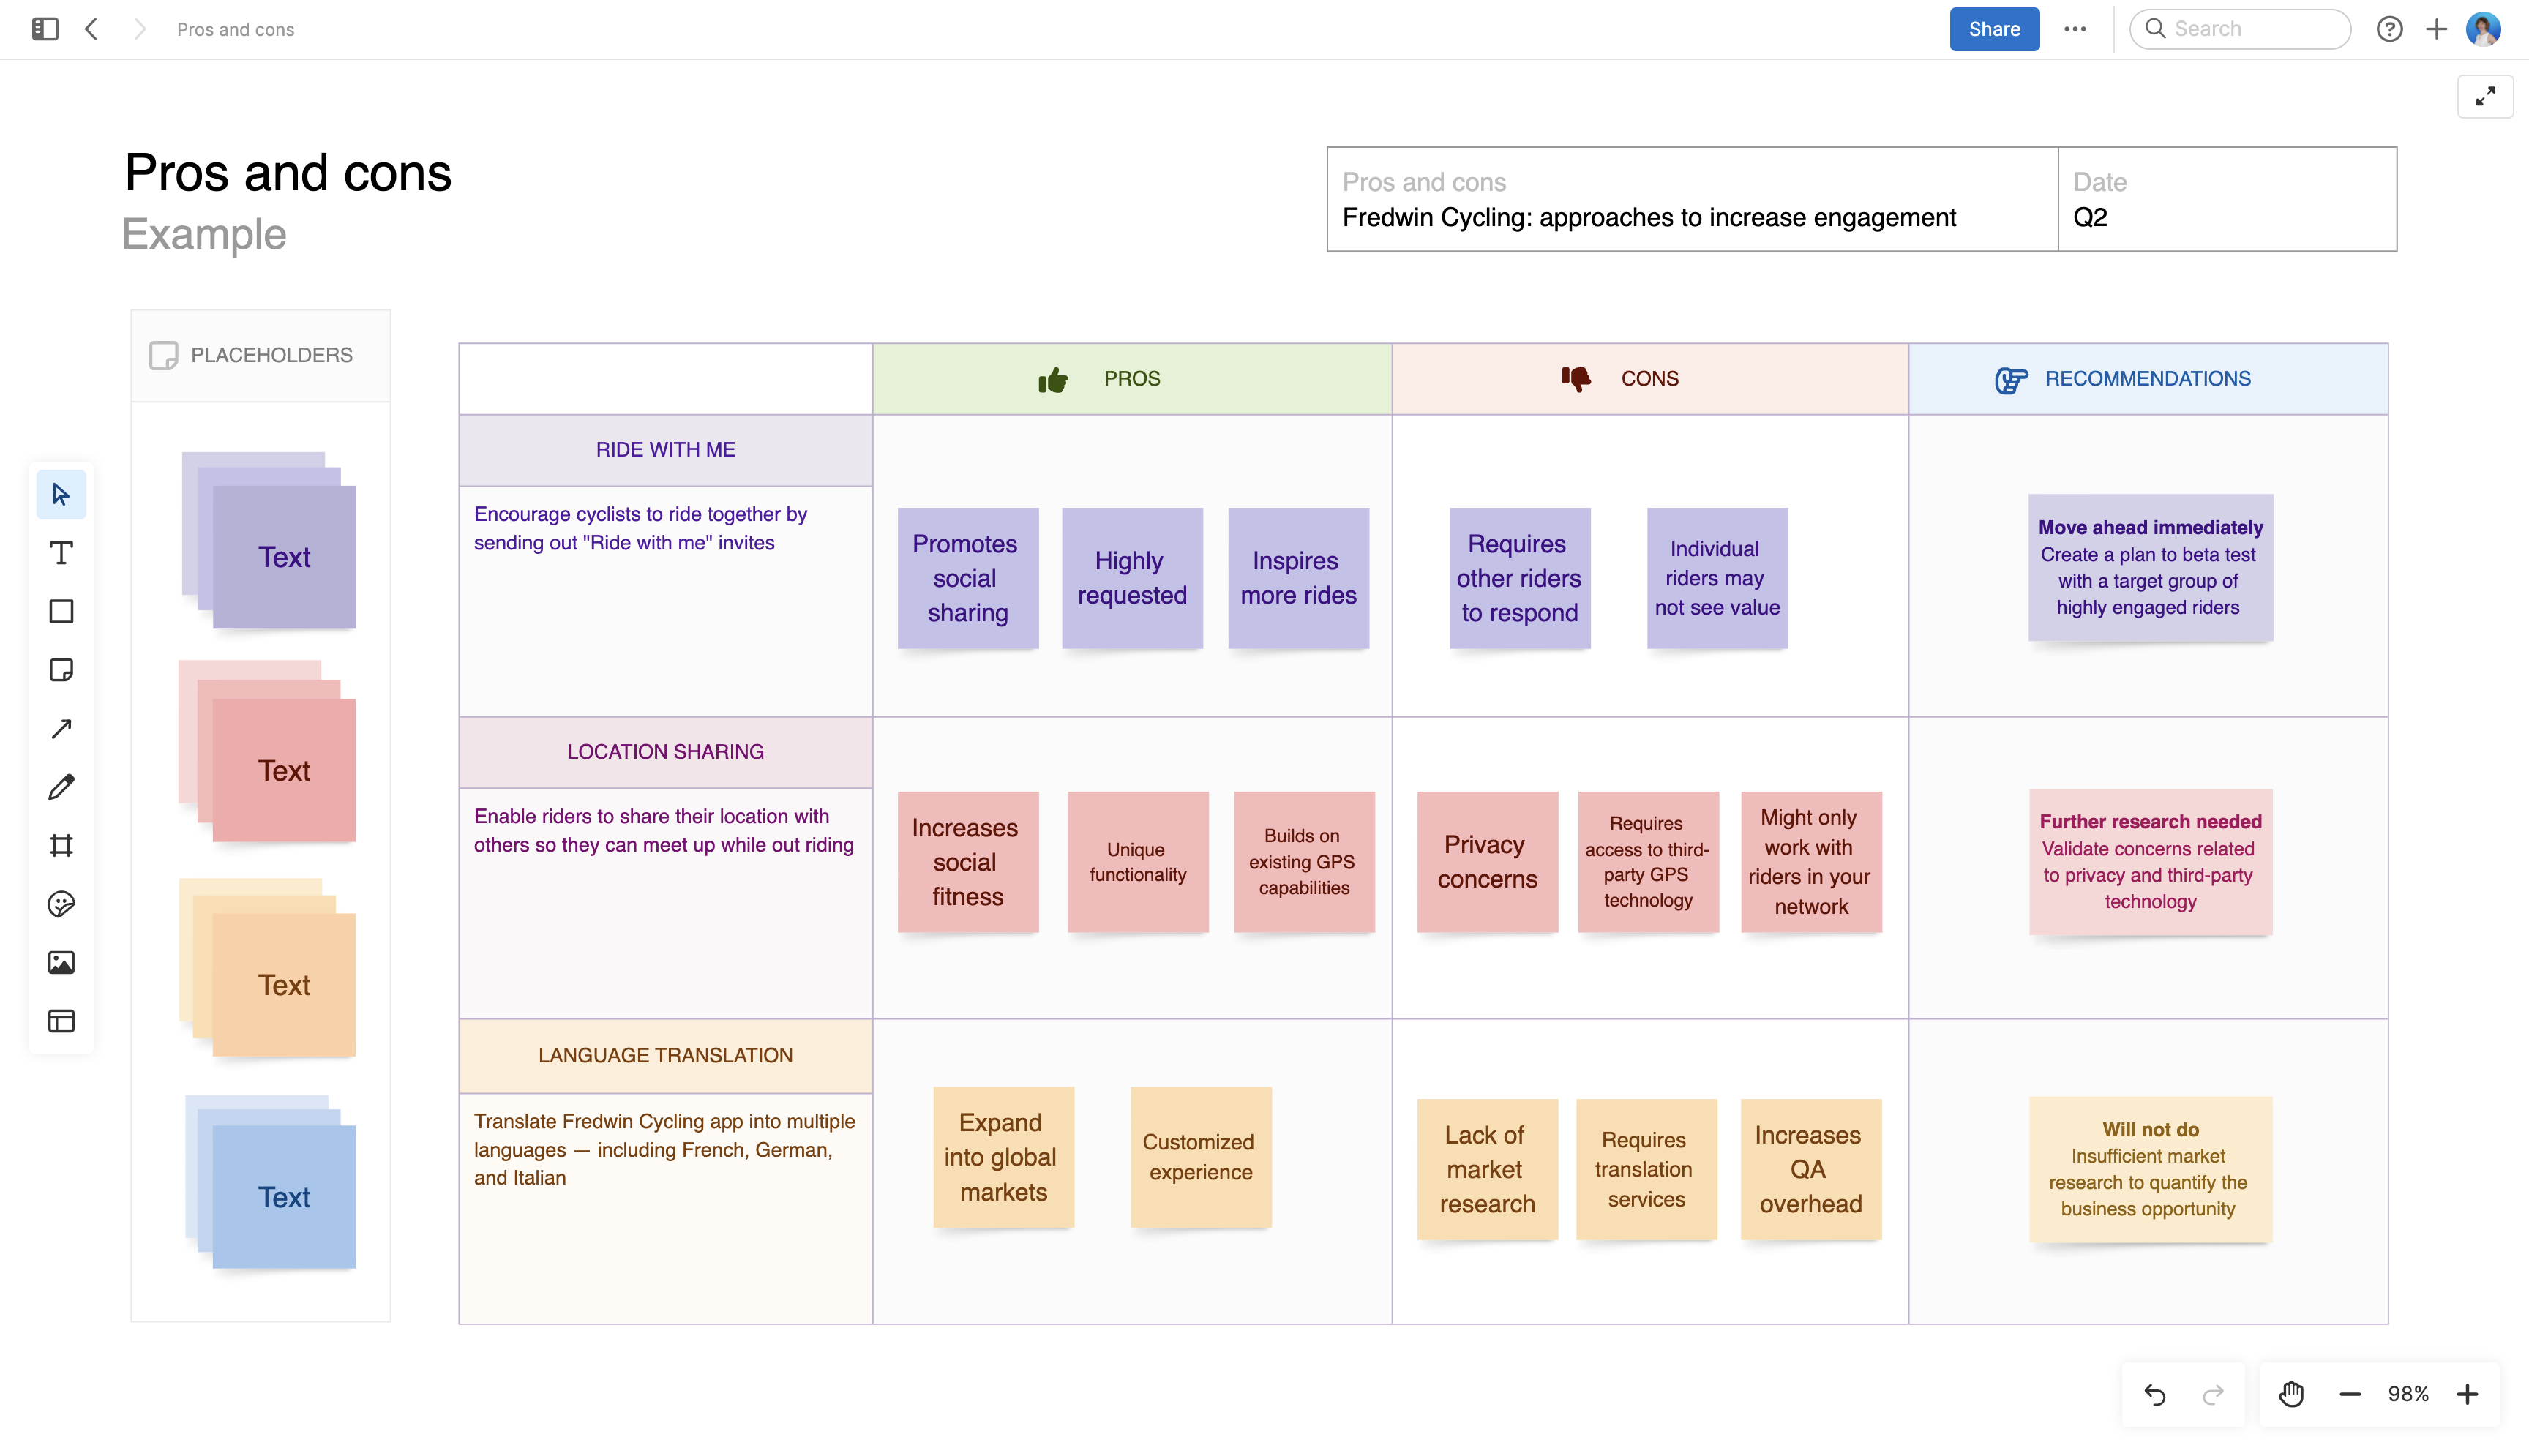Viewport: 2529px width, 1456px height.
Task: Select the Image insert tool
Action: (61, 962)
